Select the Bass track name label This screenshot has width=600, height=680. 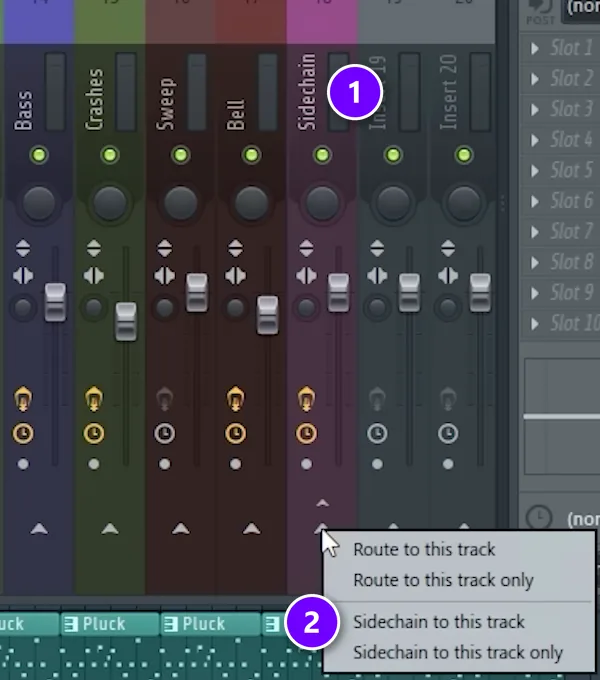point(23,110)
